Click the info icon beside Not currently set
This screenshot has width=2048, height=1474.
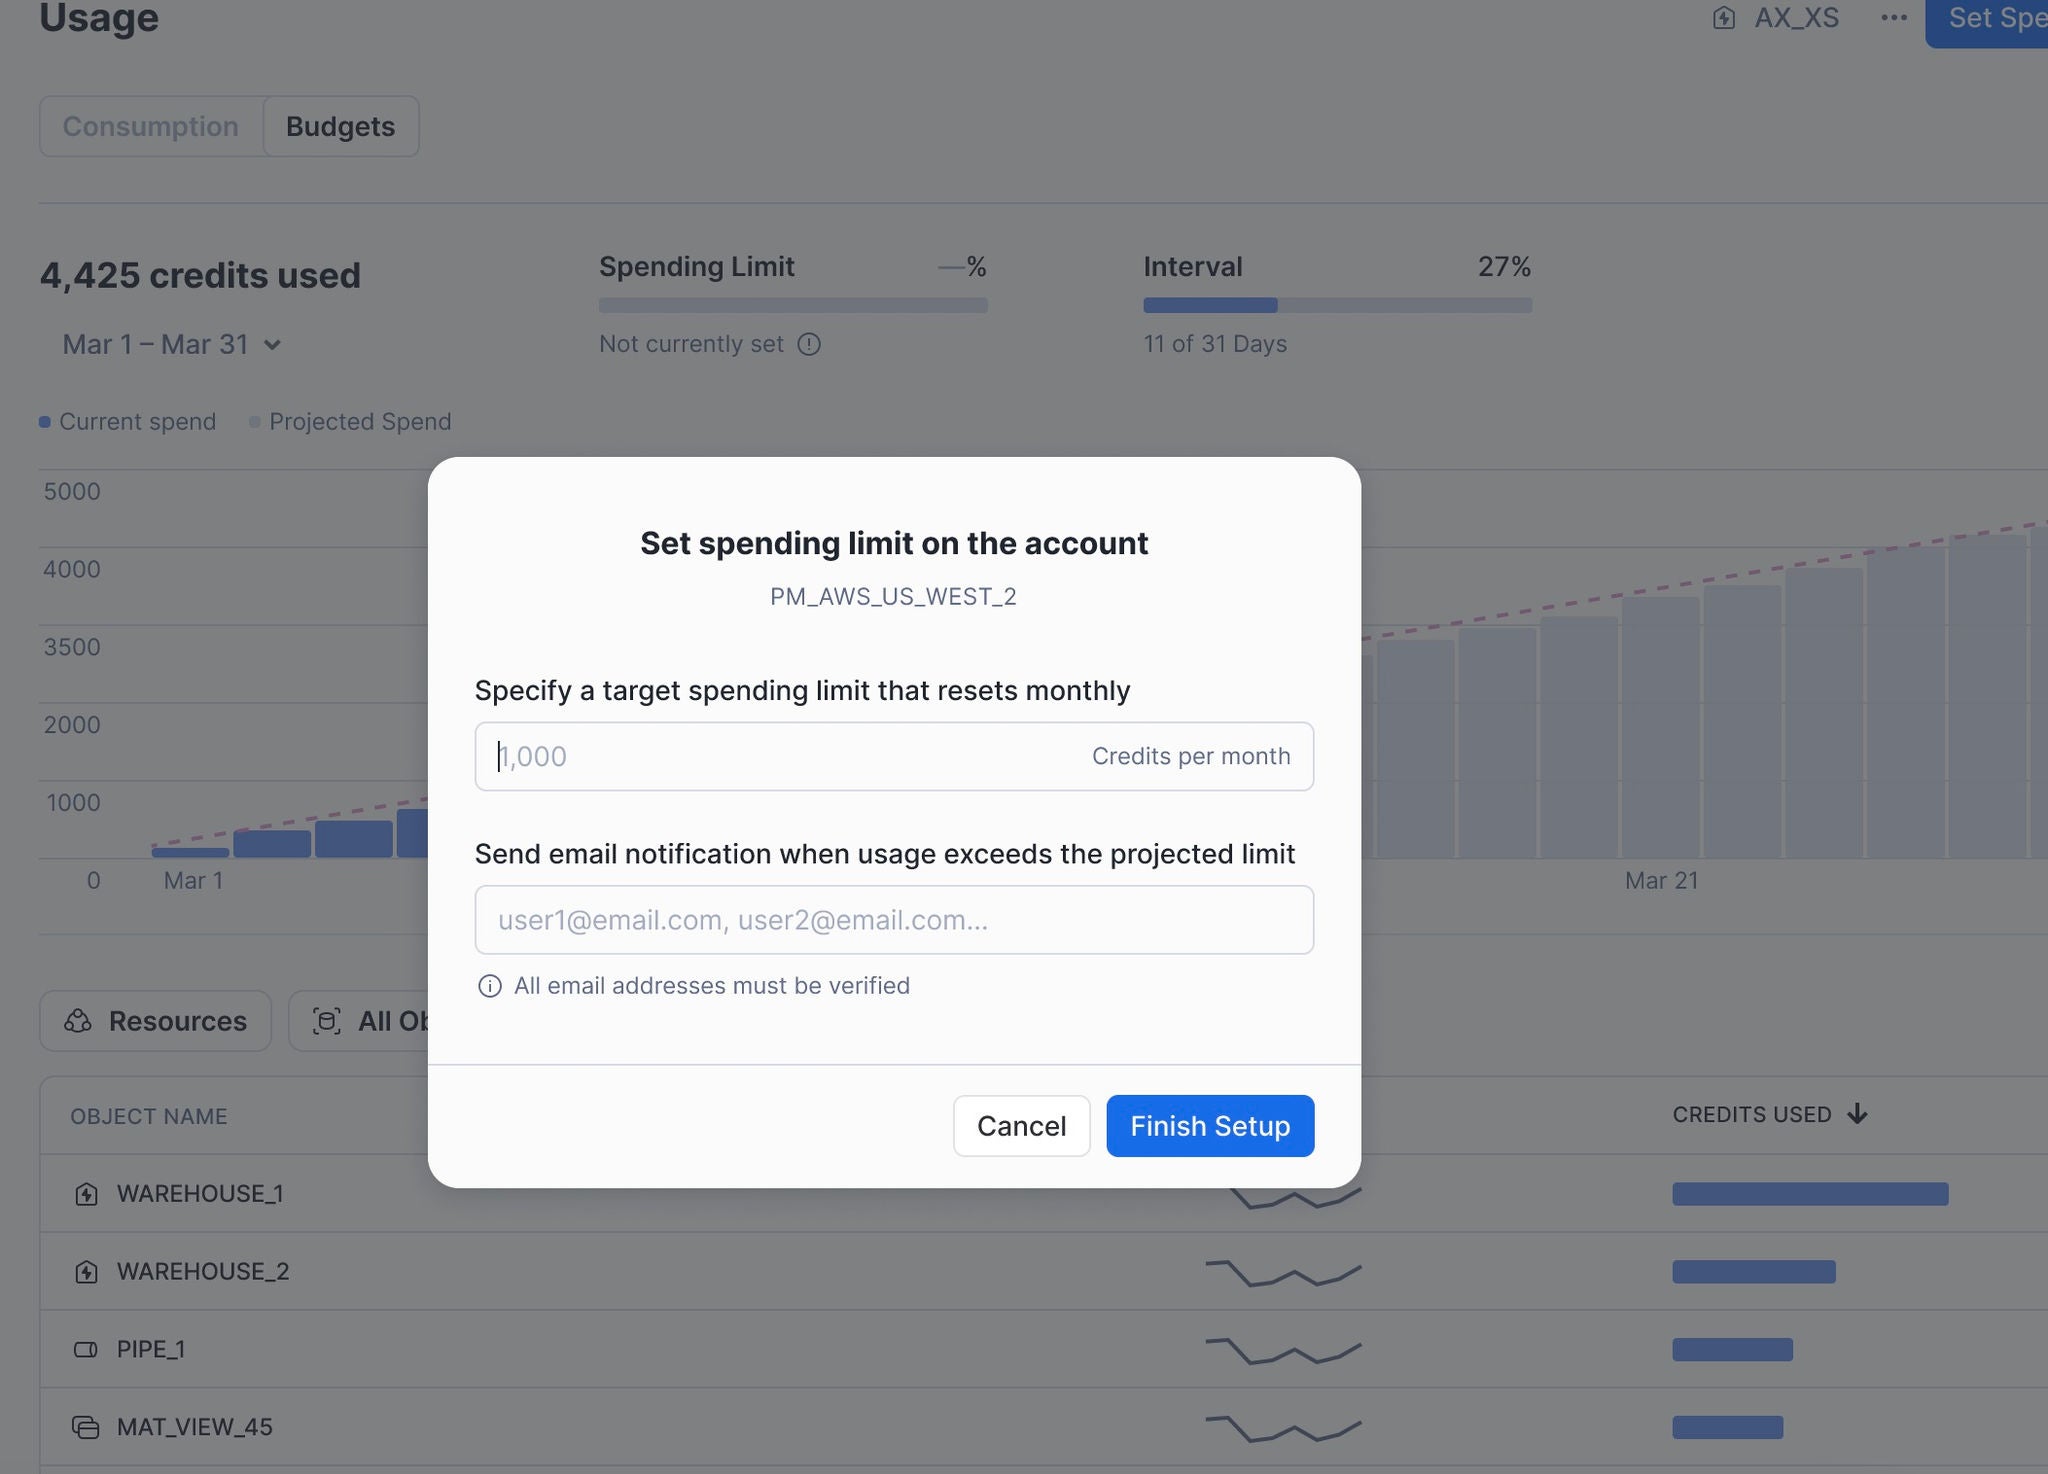click(809, 344)
